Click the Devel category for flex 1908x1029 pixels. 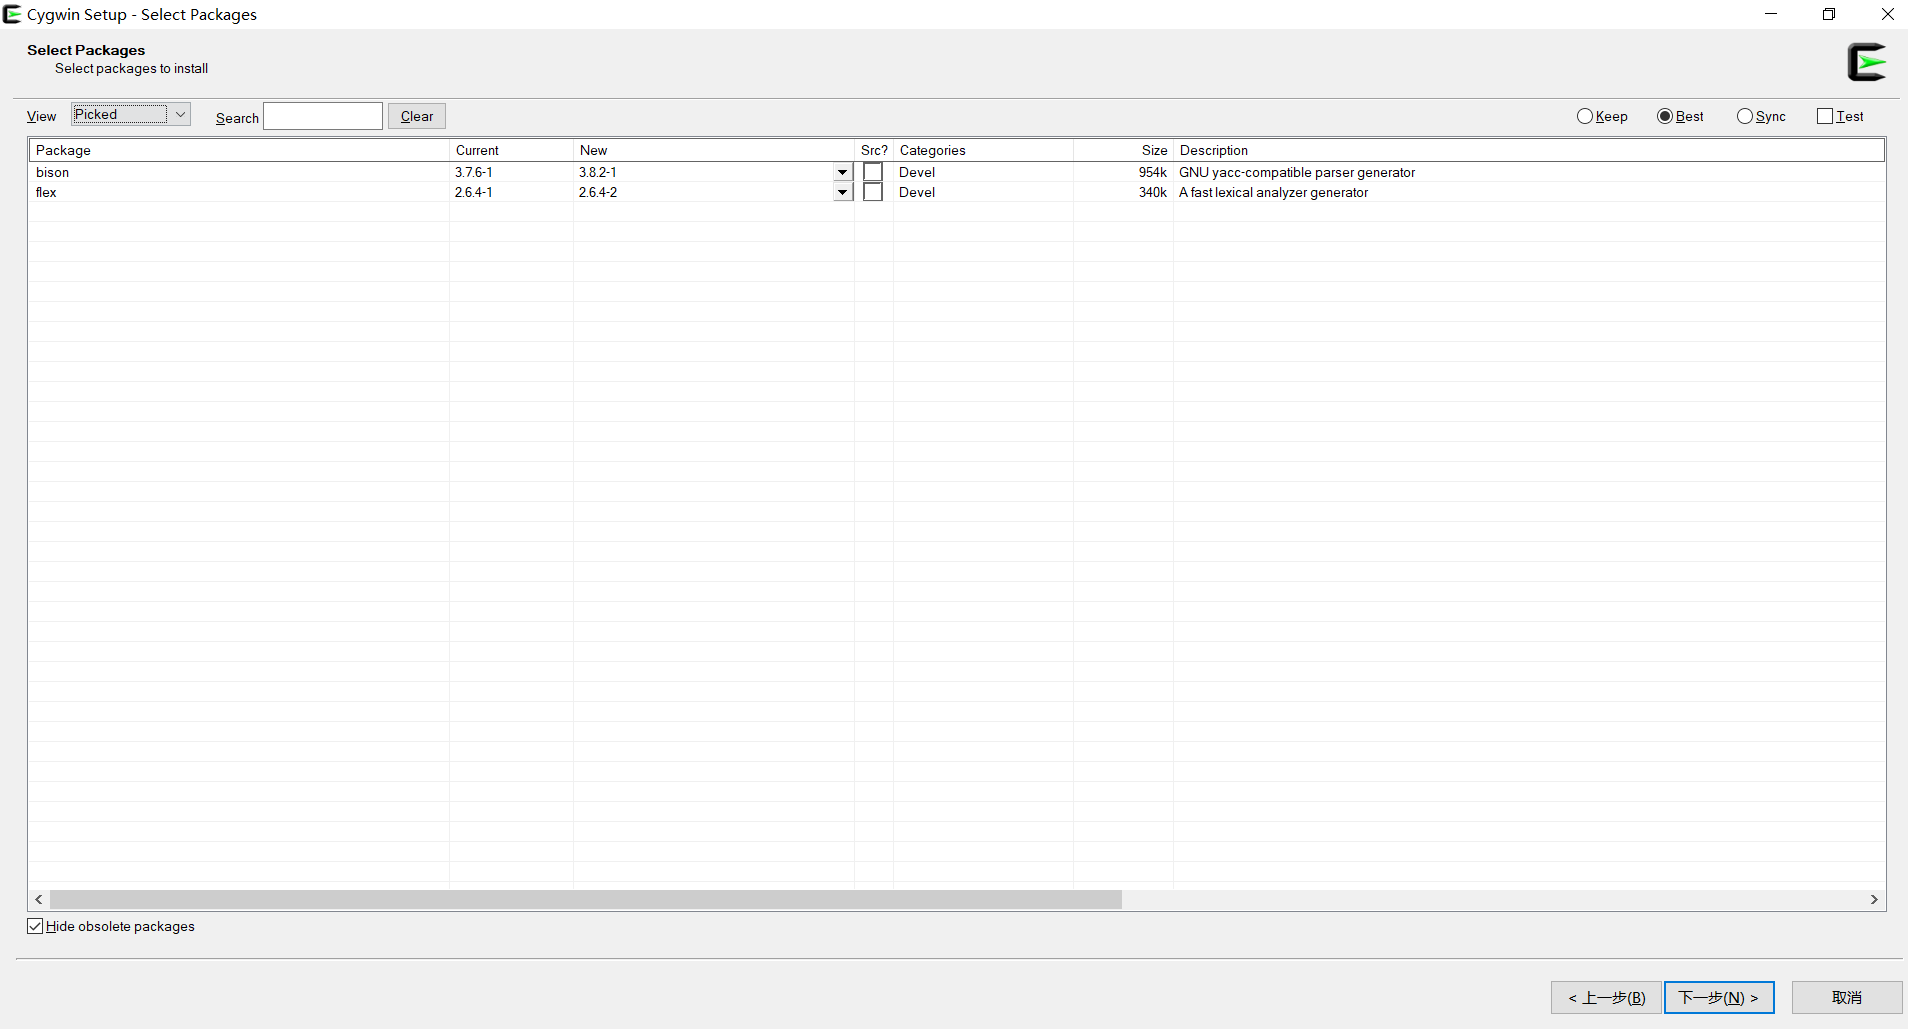point(917,192)
